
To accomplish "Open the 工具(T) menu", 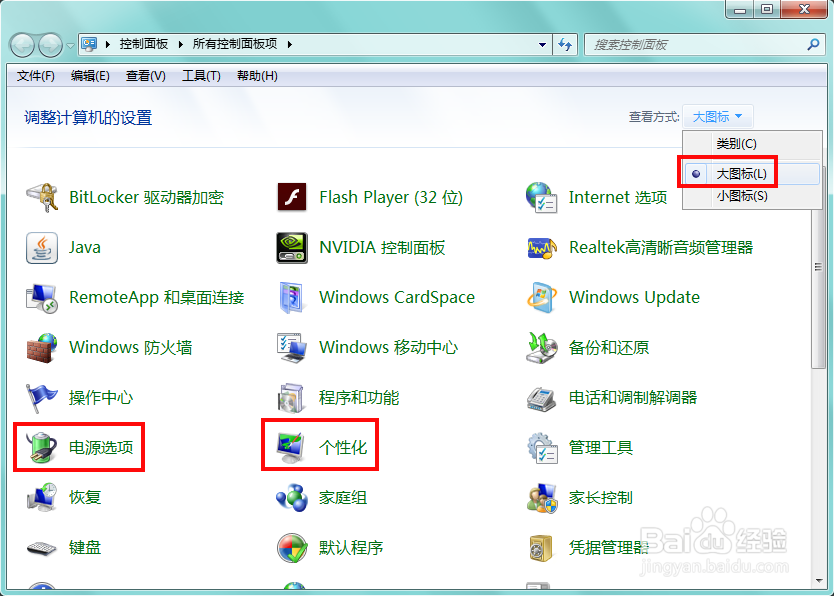I will (201, 76).
